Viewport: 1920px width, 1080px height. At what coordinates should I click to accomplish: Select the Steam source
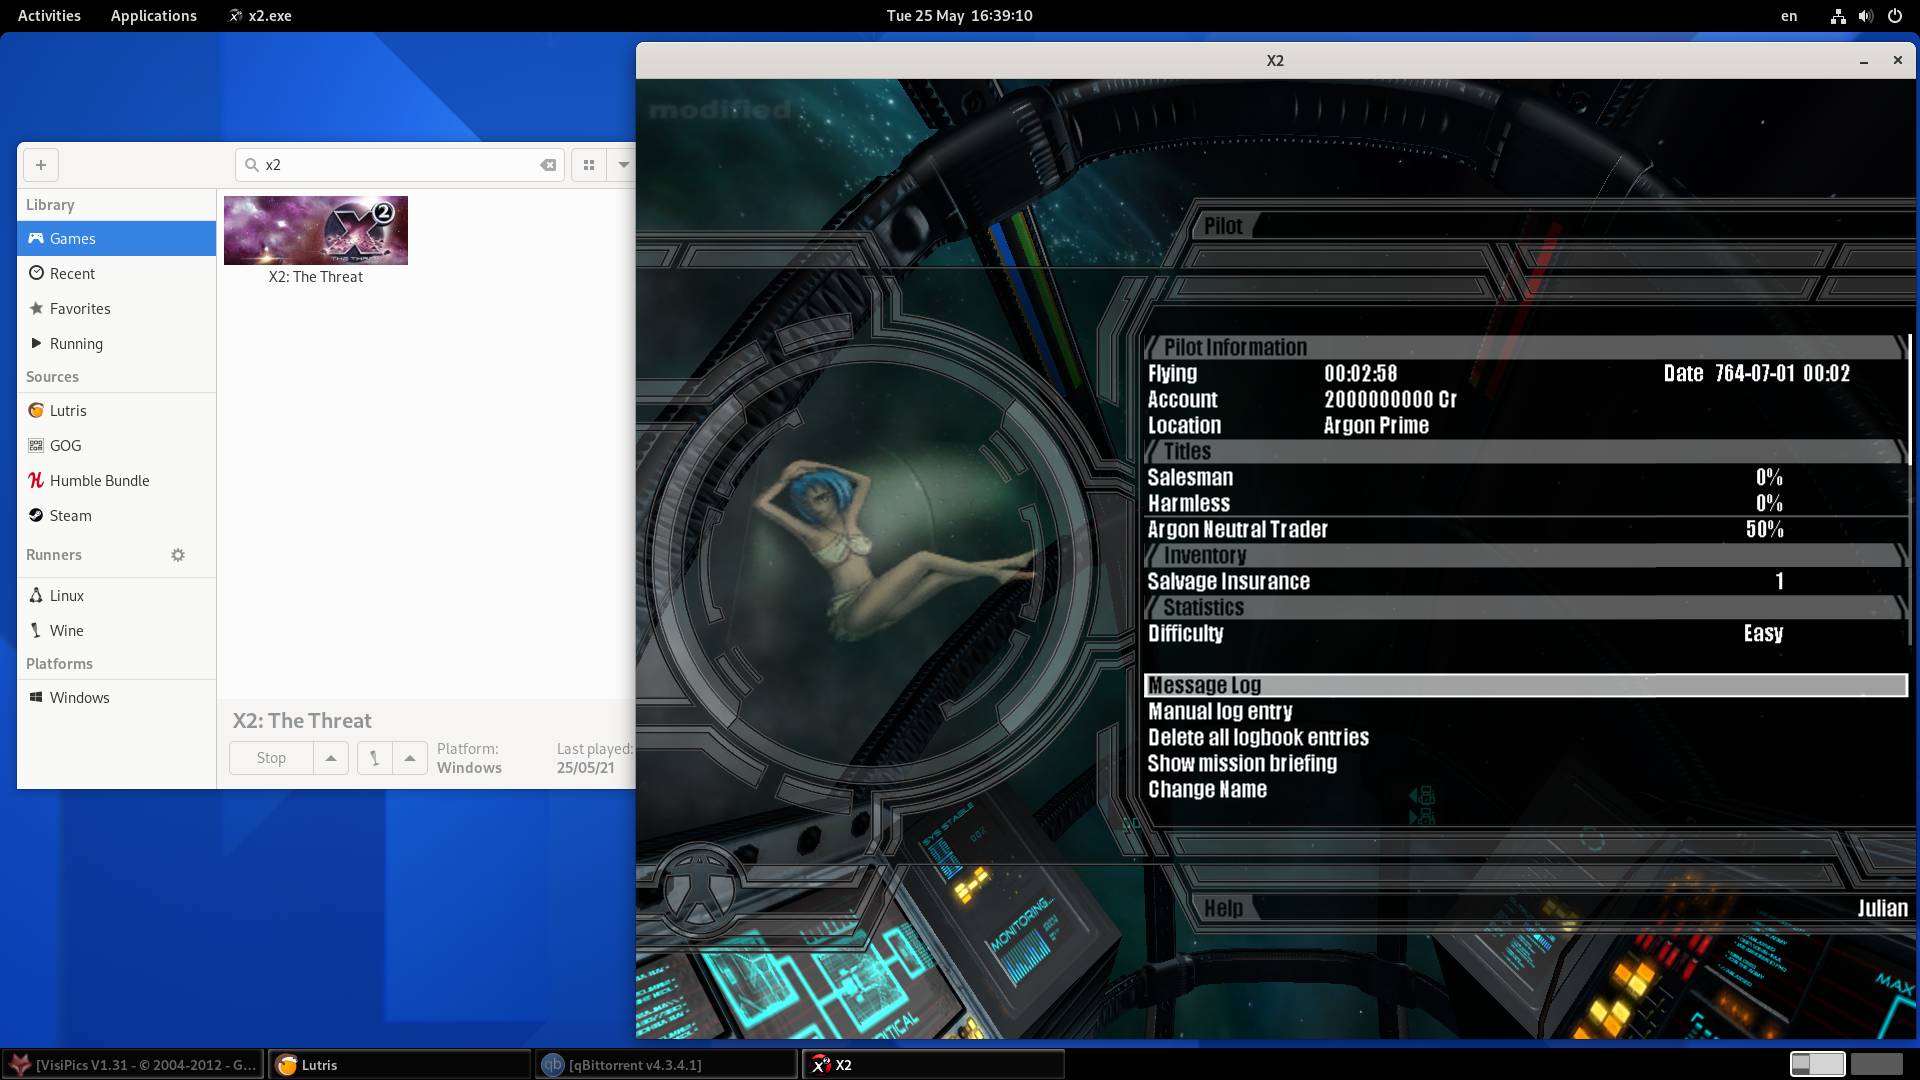[116, 516]
